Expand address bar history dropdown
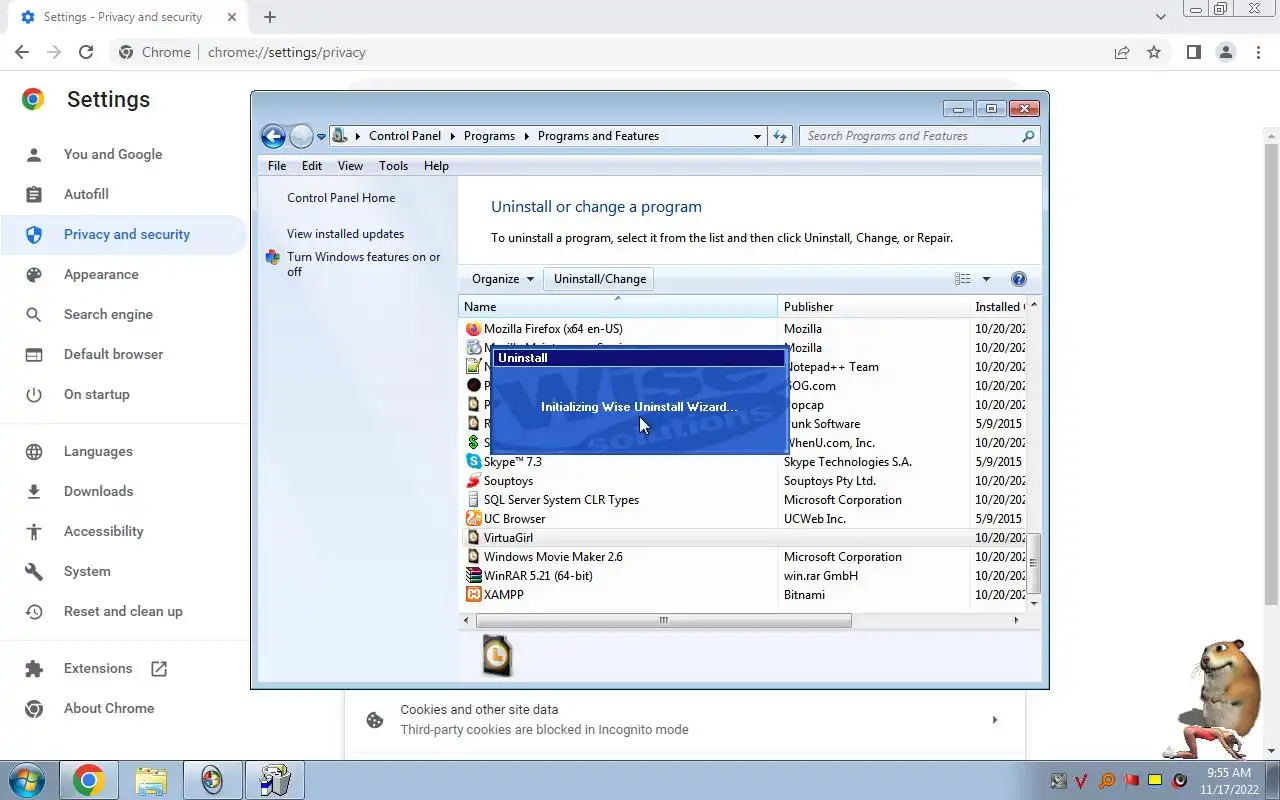Screen dimensions: 1280x800 pos(757,136)
